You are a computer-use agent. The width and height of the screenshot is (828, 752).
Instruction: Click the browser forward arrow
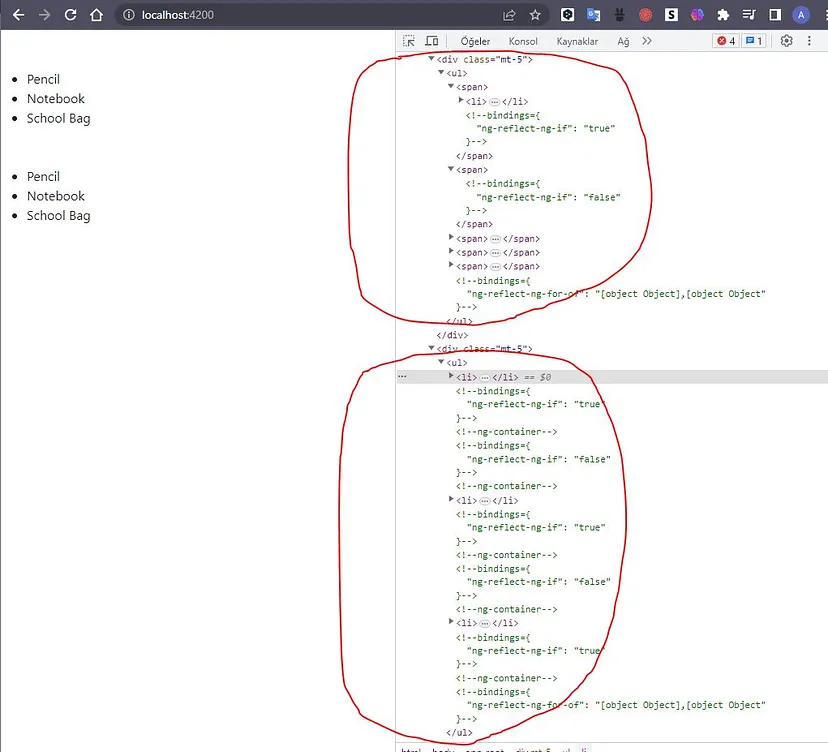(x=44, y=15)
